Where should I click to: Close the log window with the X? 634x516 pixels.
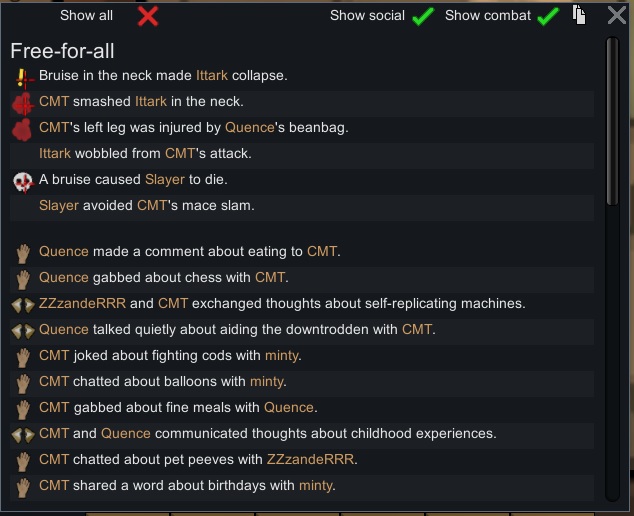(617, 15)
